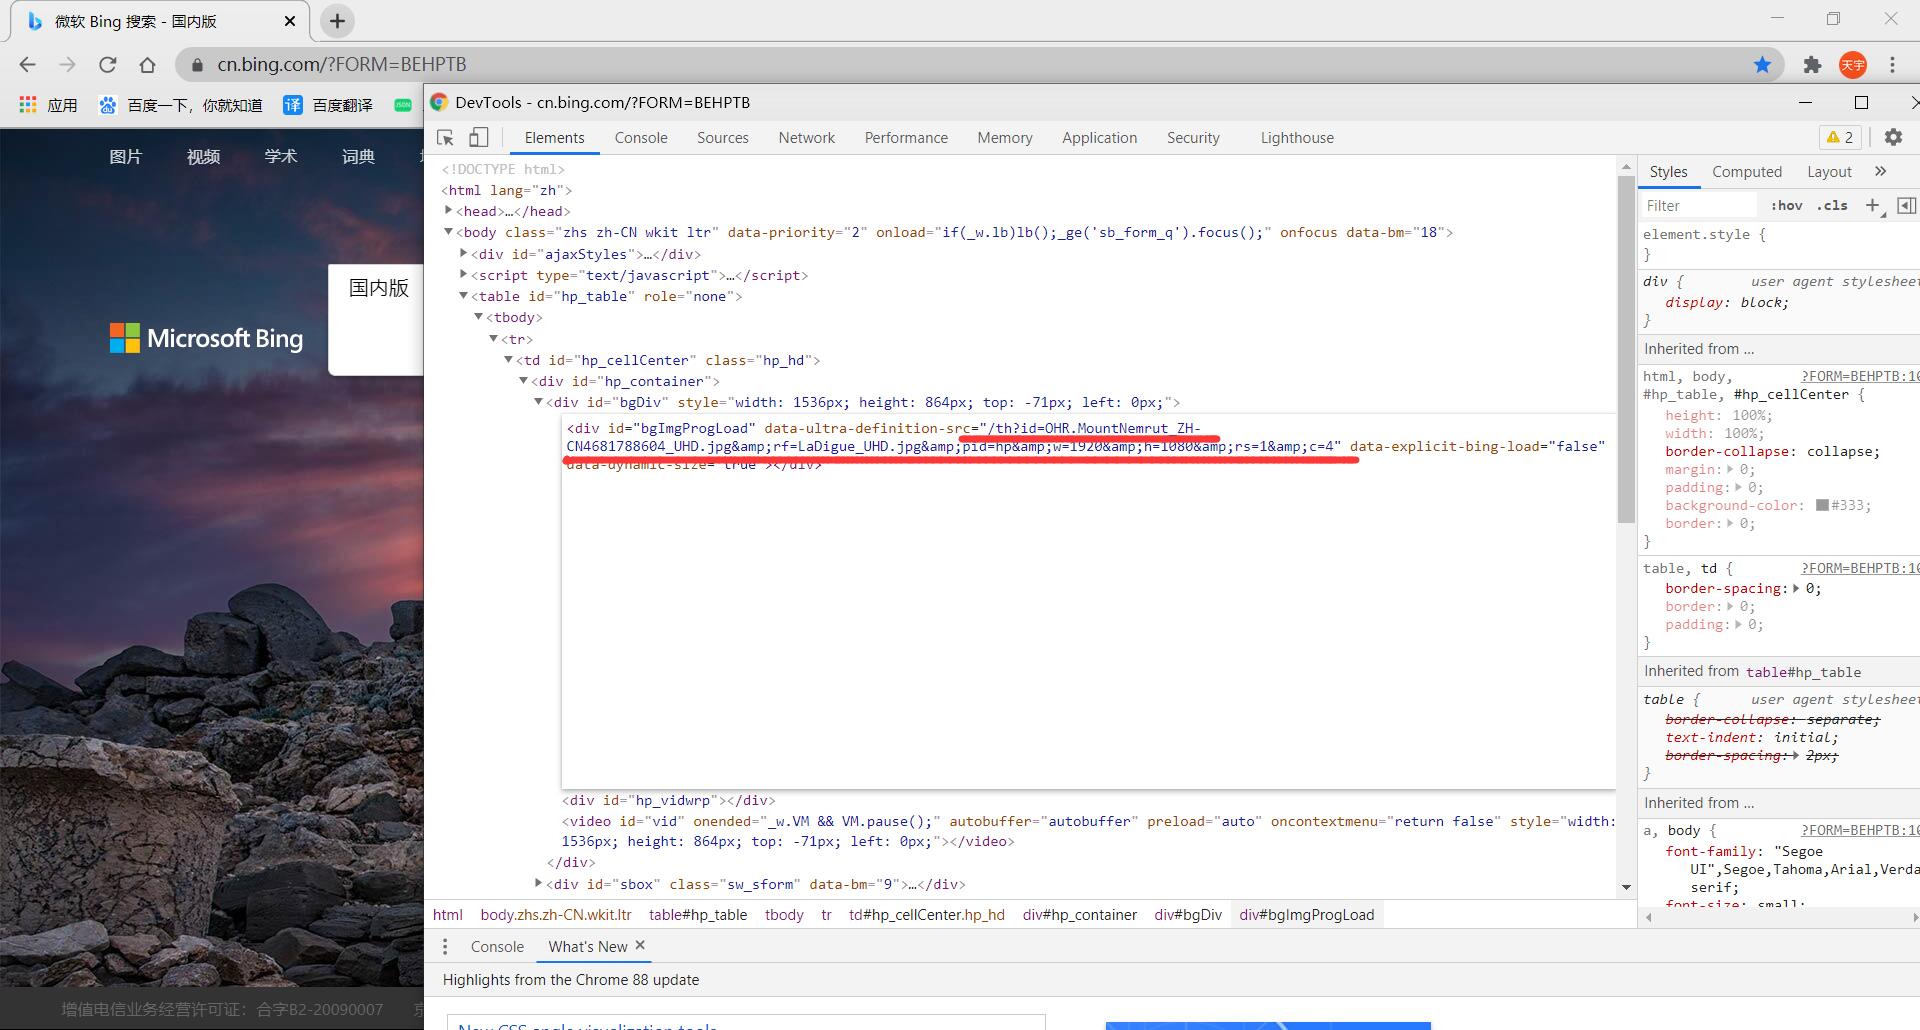1920x1030 pixels.
Task: Toggle :hov element state panel
Action: 1786,206
